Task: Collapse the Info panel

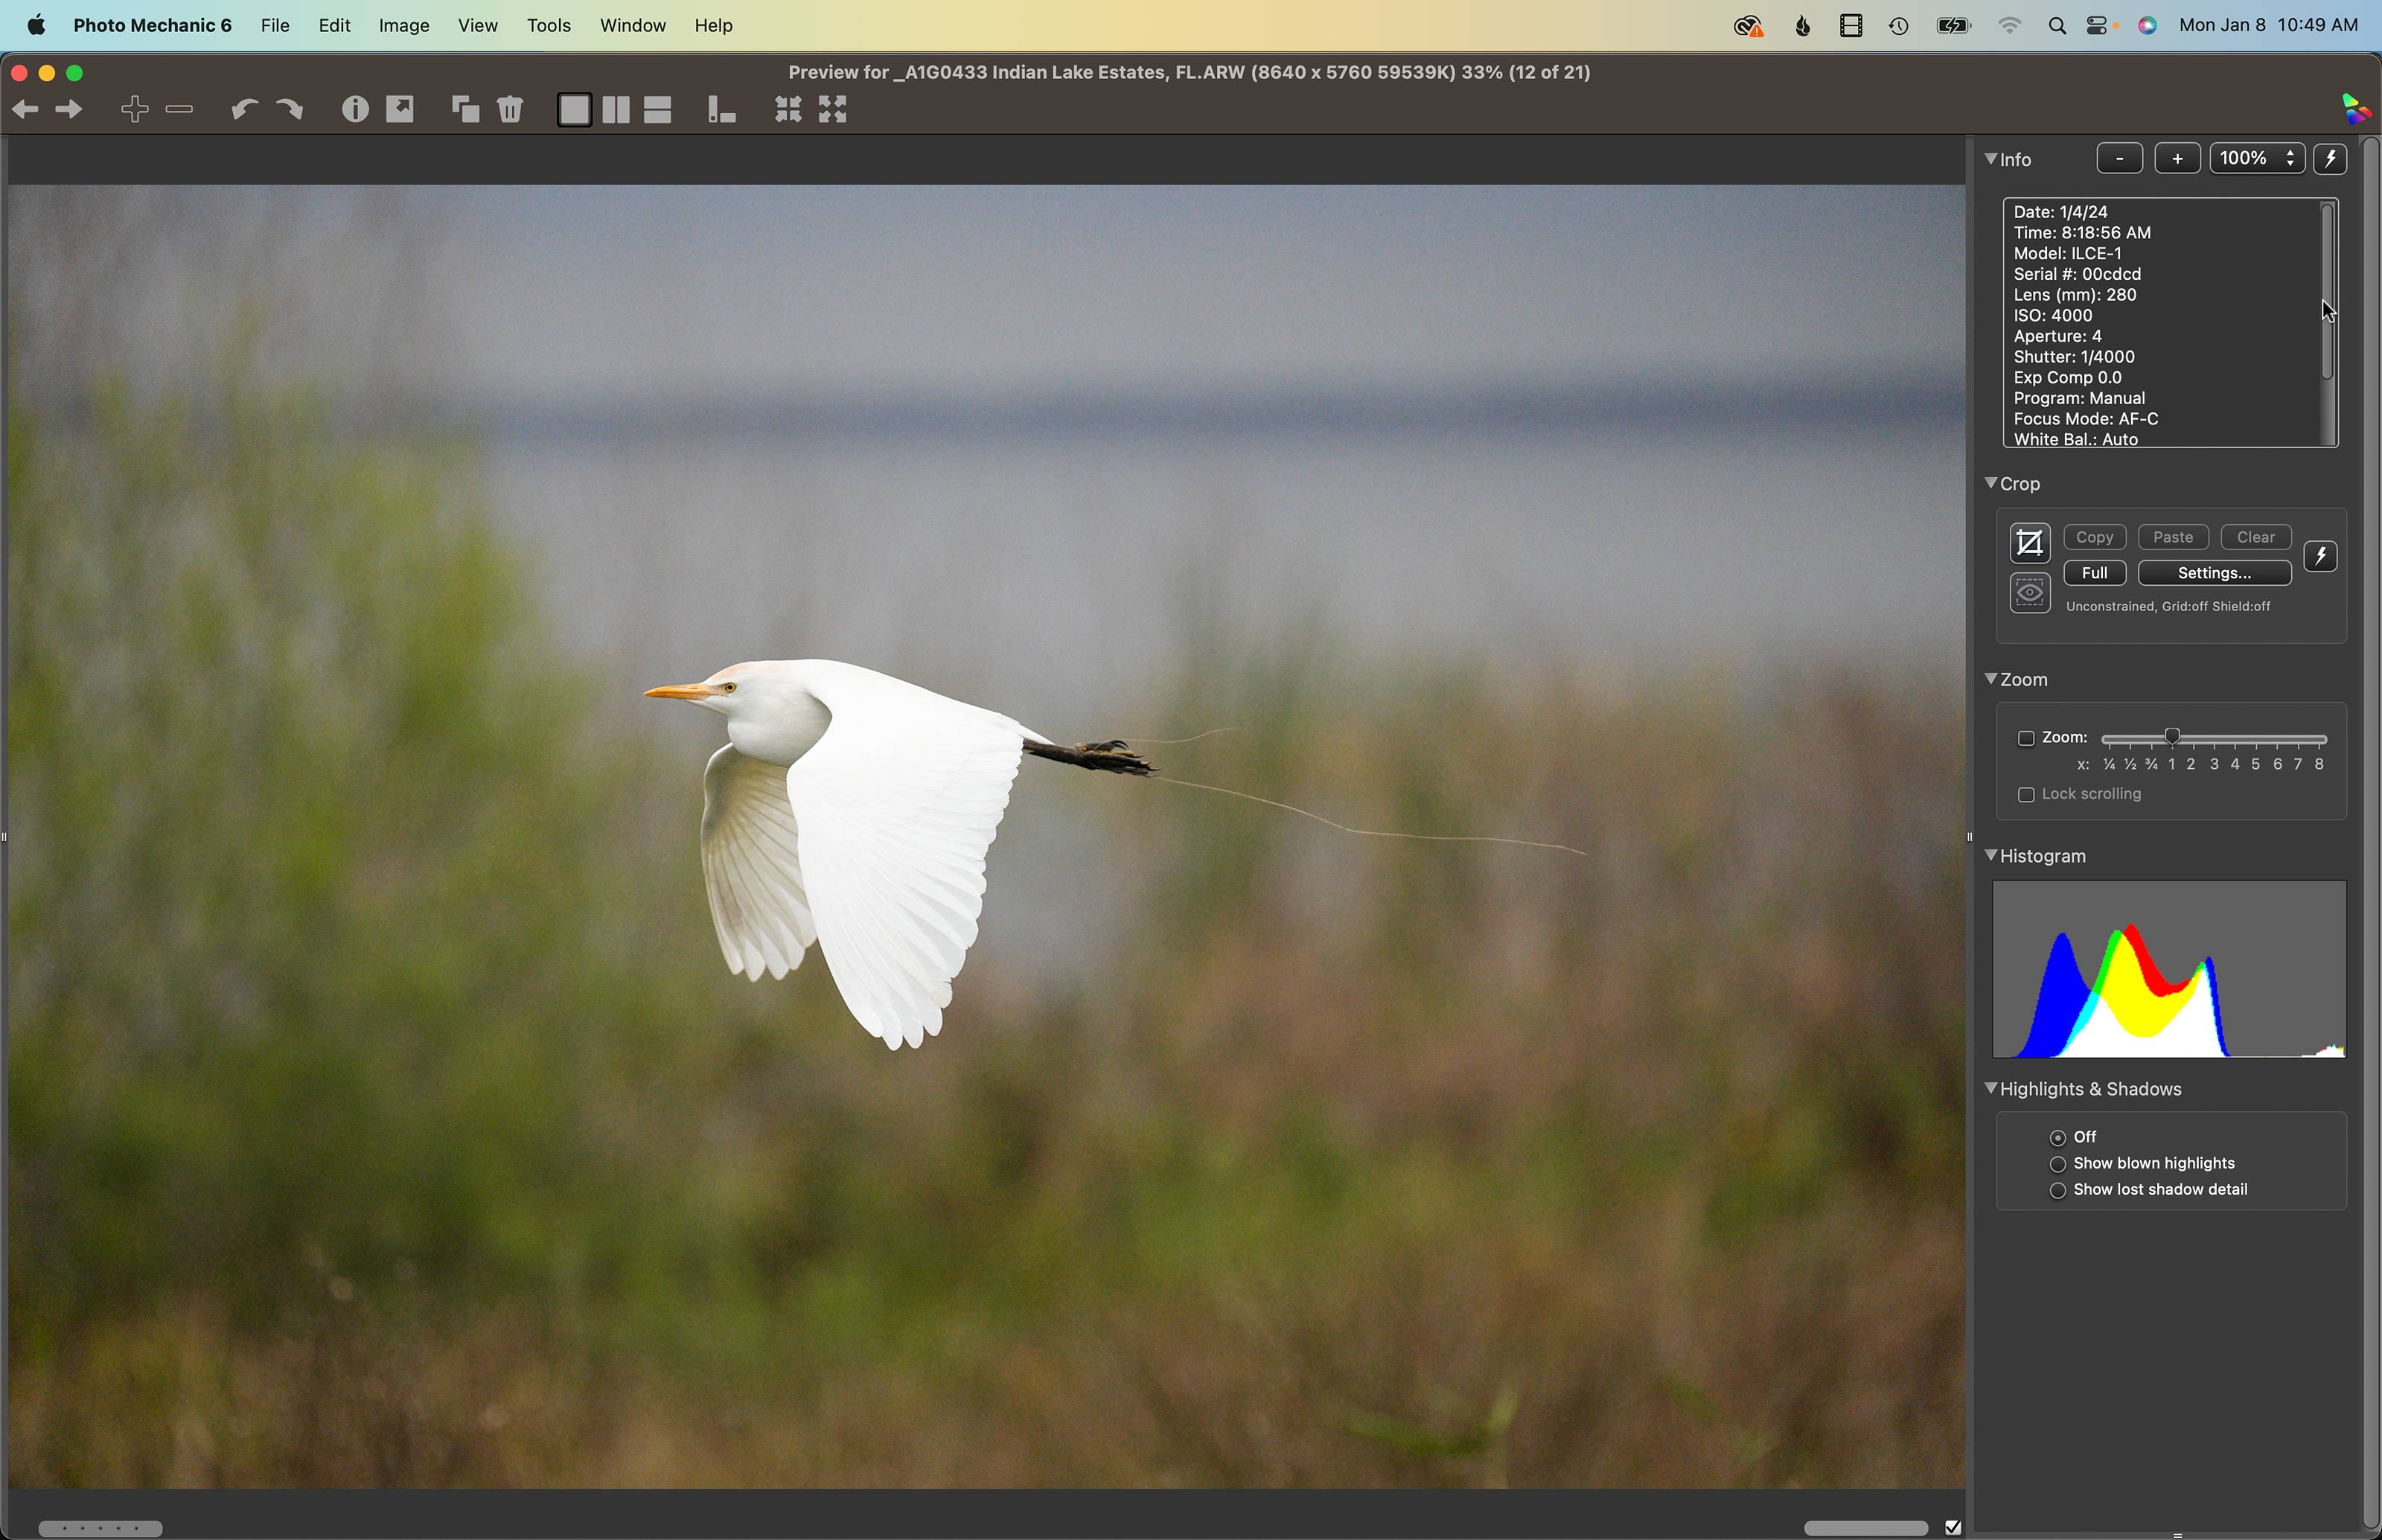Action: coord(1991,159)
